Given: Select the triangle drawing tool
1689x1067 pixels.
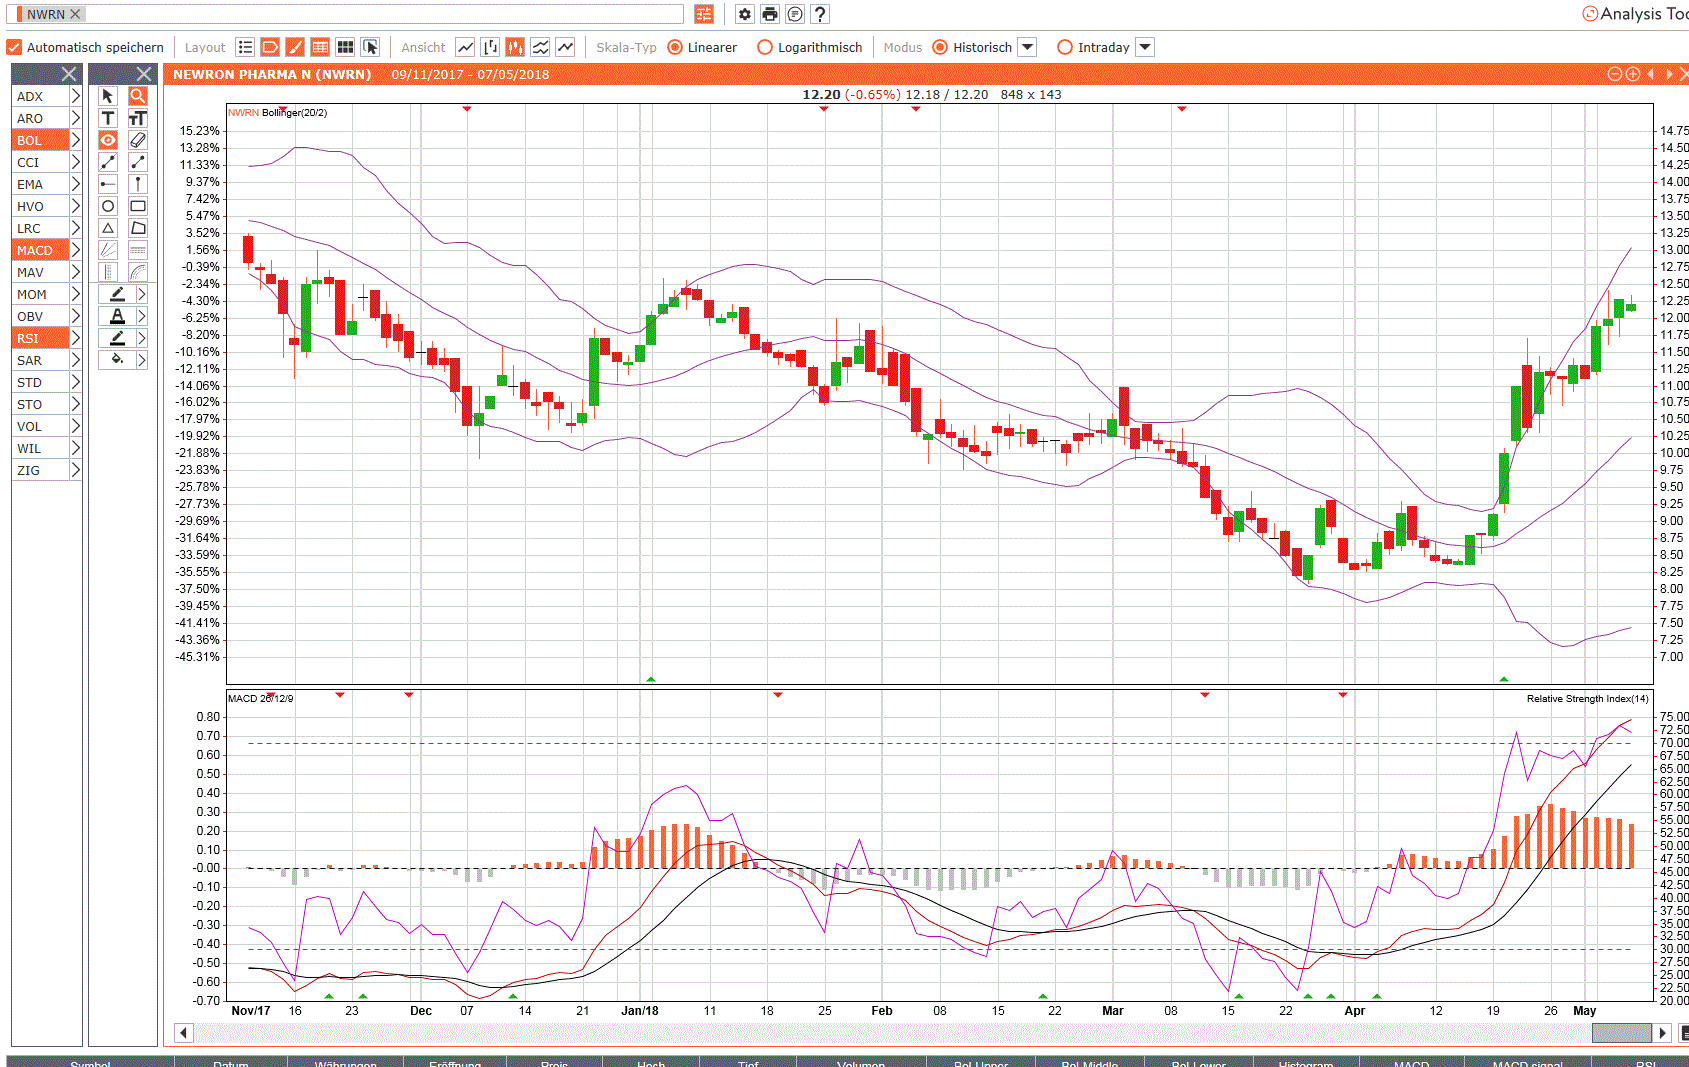Looking at the screenshot, I should 108,228.
